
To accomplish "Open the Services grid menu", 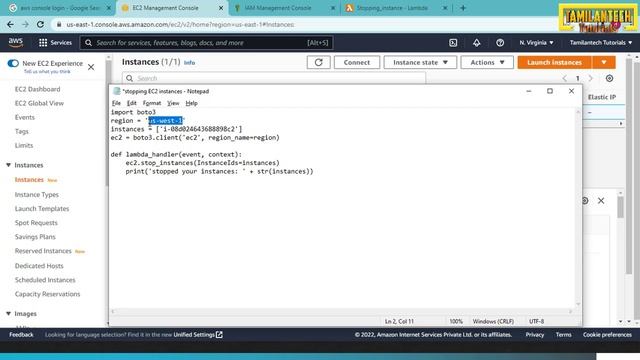I will tap(55, 42).
